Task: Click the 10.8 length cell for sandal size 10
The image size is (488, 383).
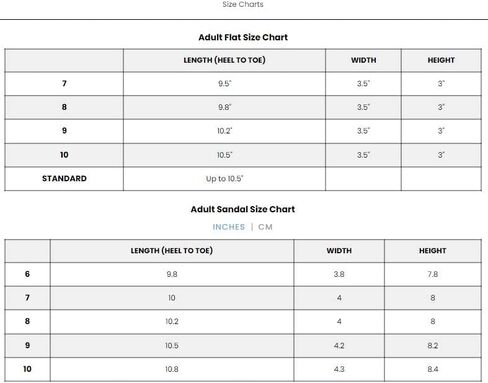Action: 172,369
